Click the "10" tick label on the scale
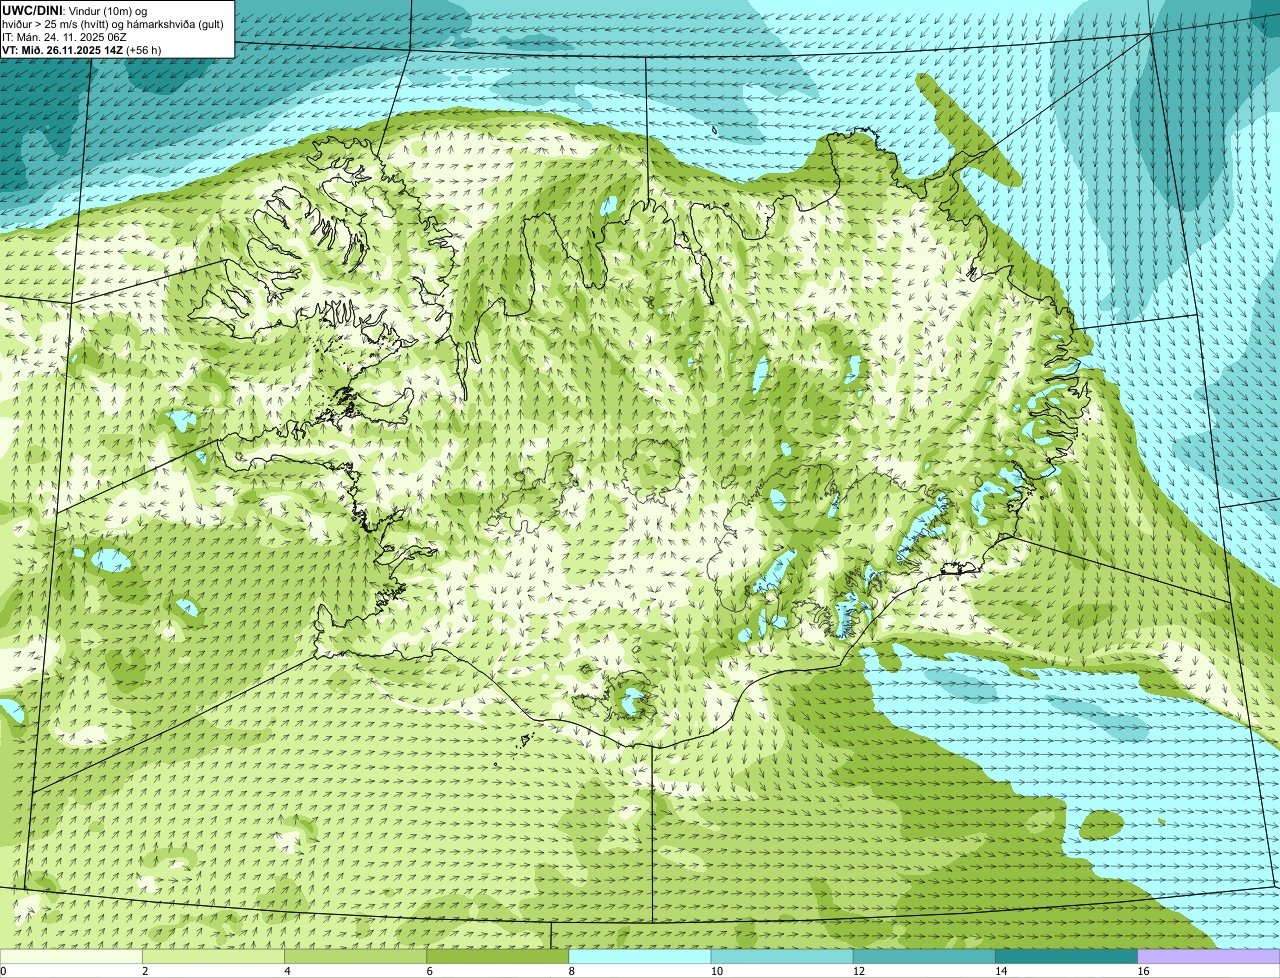1280x978 pixels. pyautogui.click(x=716, y=971)
